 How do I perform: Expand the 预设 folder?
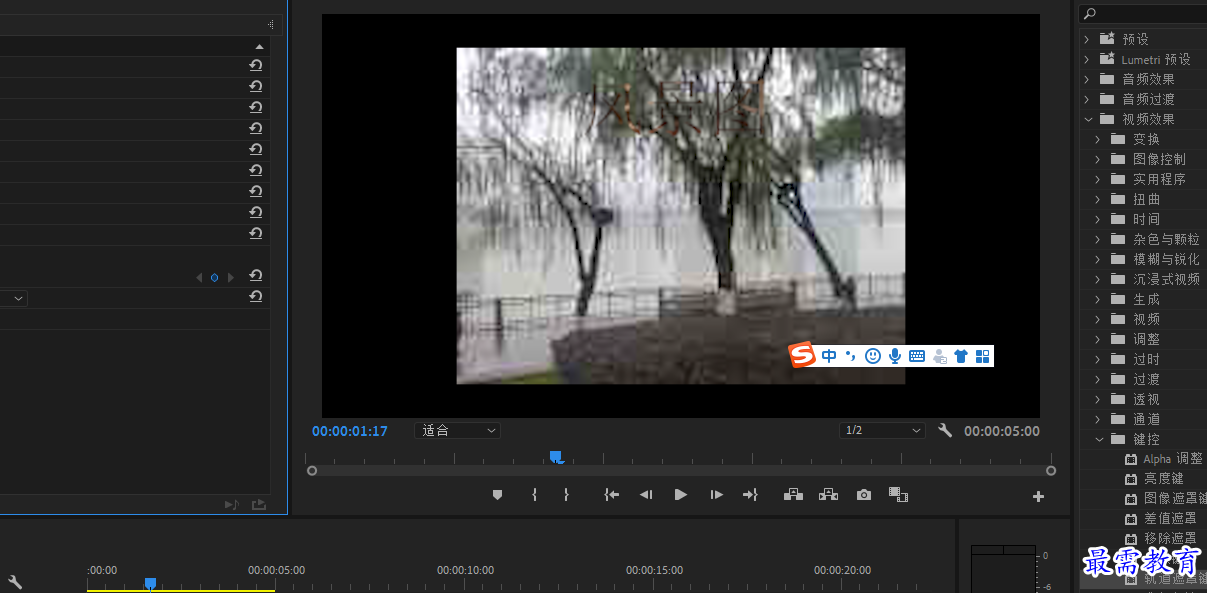(1087, 39)
